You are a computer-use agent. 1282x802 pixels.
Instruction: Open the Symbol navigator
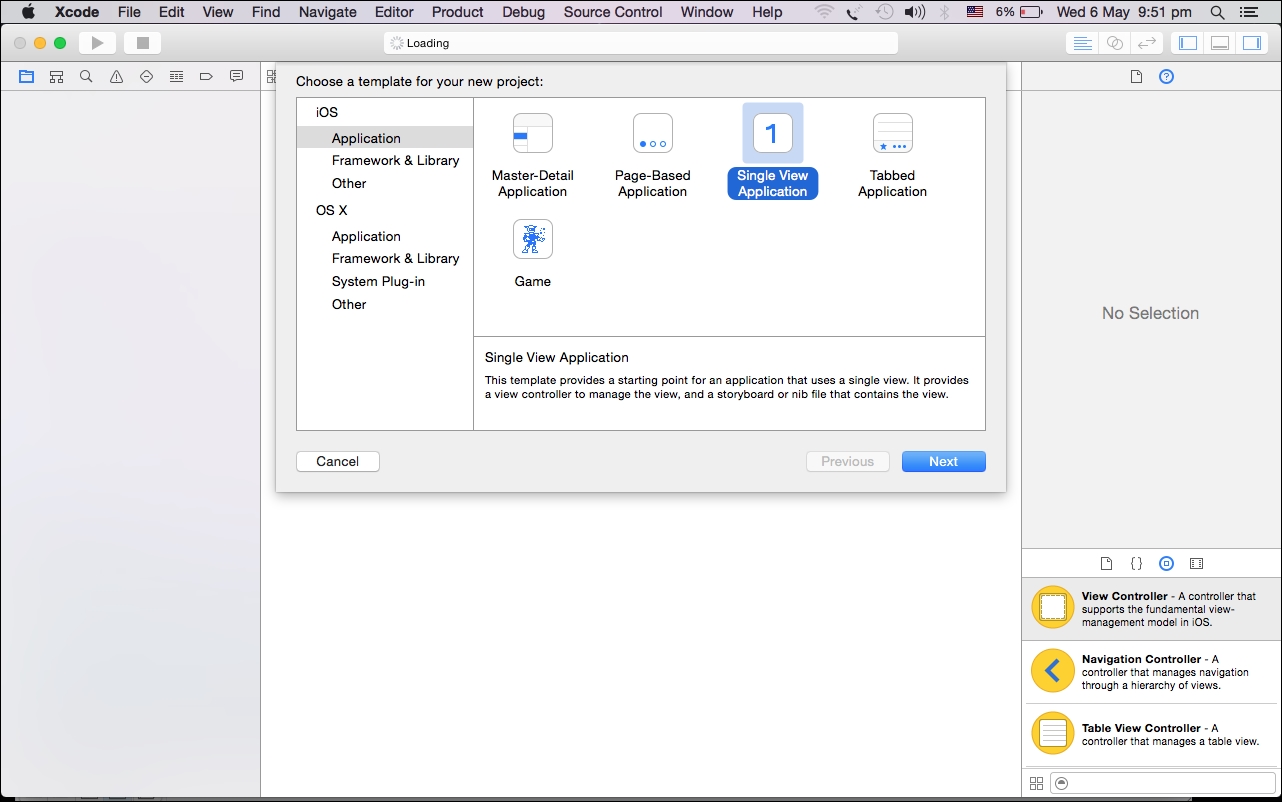pos(56,76)
